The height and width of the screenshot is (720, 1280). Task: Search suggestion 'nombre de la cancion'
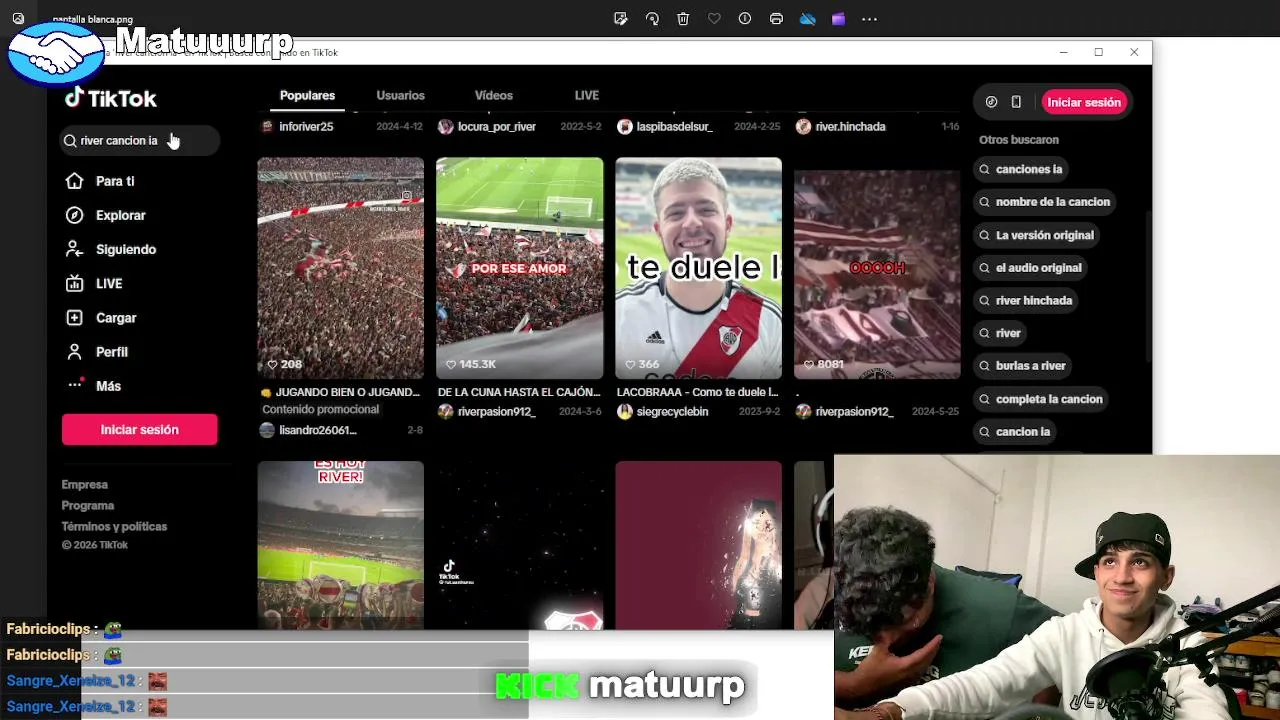pyautogui.click(x=1046, y=202)
